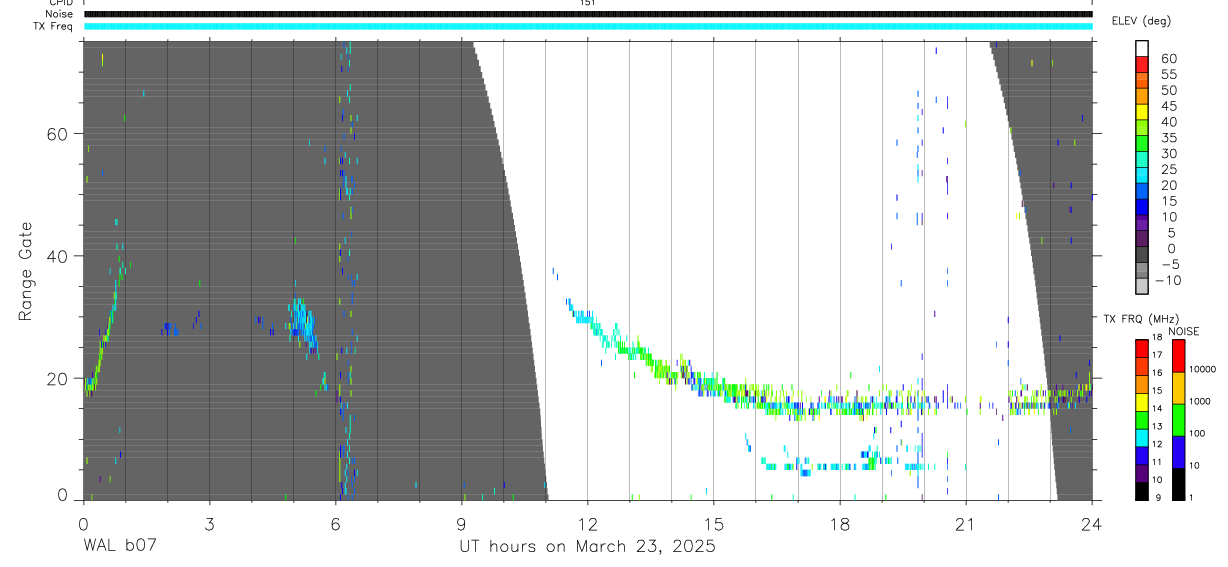Screen dimensions: 1228x567
Task: Click the '10000' noise legend label
Action: [x=1203, y=371]
